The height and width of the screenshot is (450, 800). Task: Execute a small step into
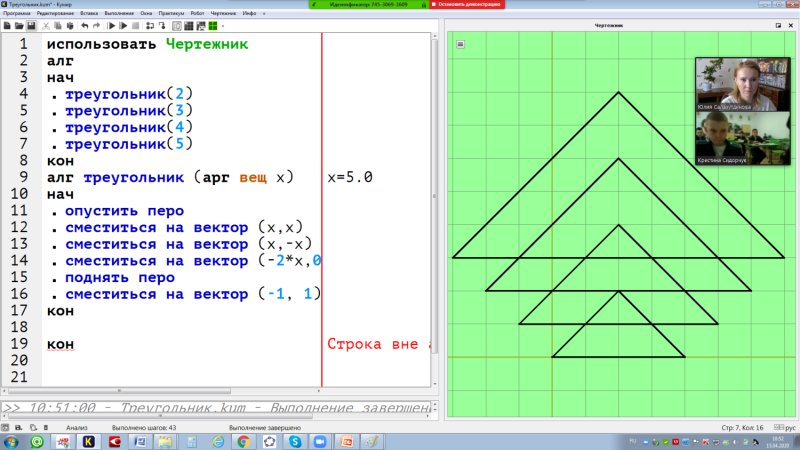pyautogui.click(x=162, y=26)
